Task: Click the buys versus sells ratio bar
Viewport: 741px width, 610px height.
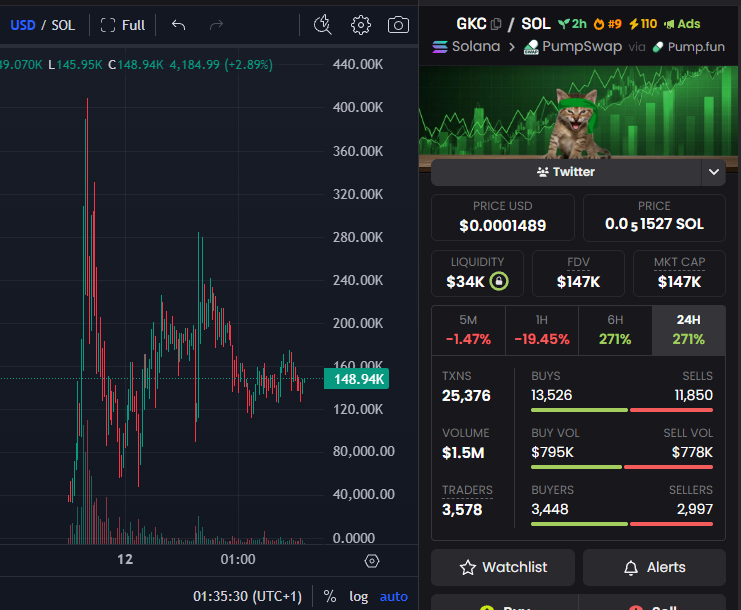Action: pyautogui.click(x=622, y=410)
